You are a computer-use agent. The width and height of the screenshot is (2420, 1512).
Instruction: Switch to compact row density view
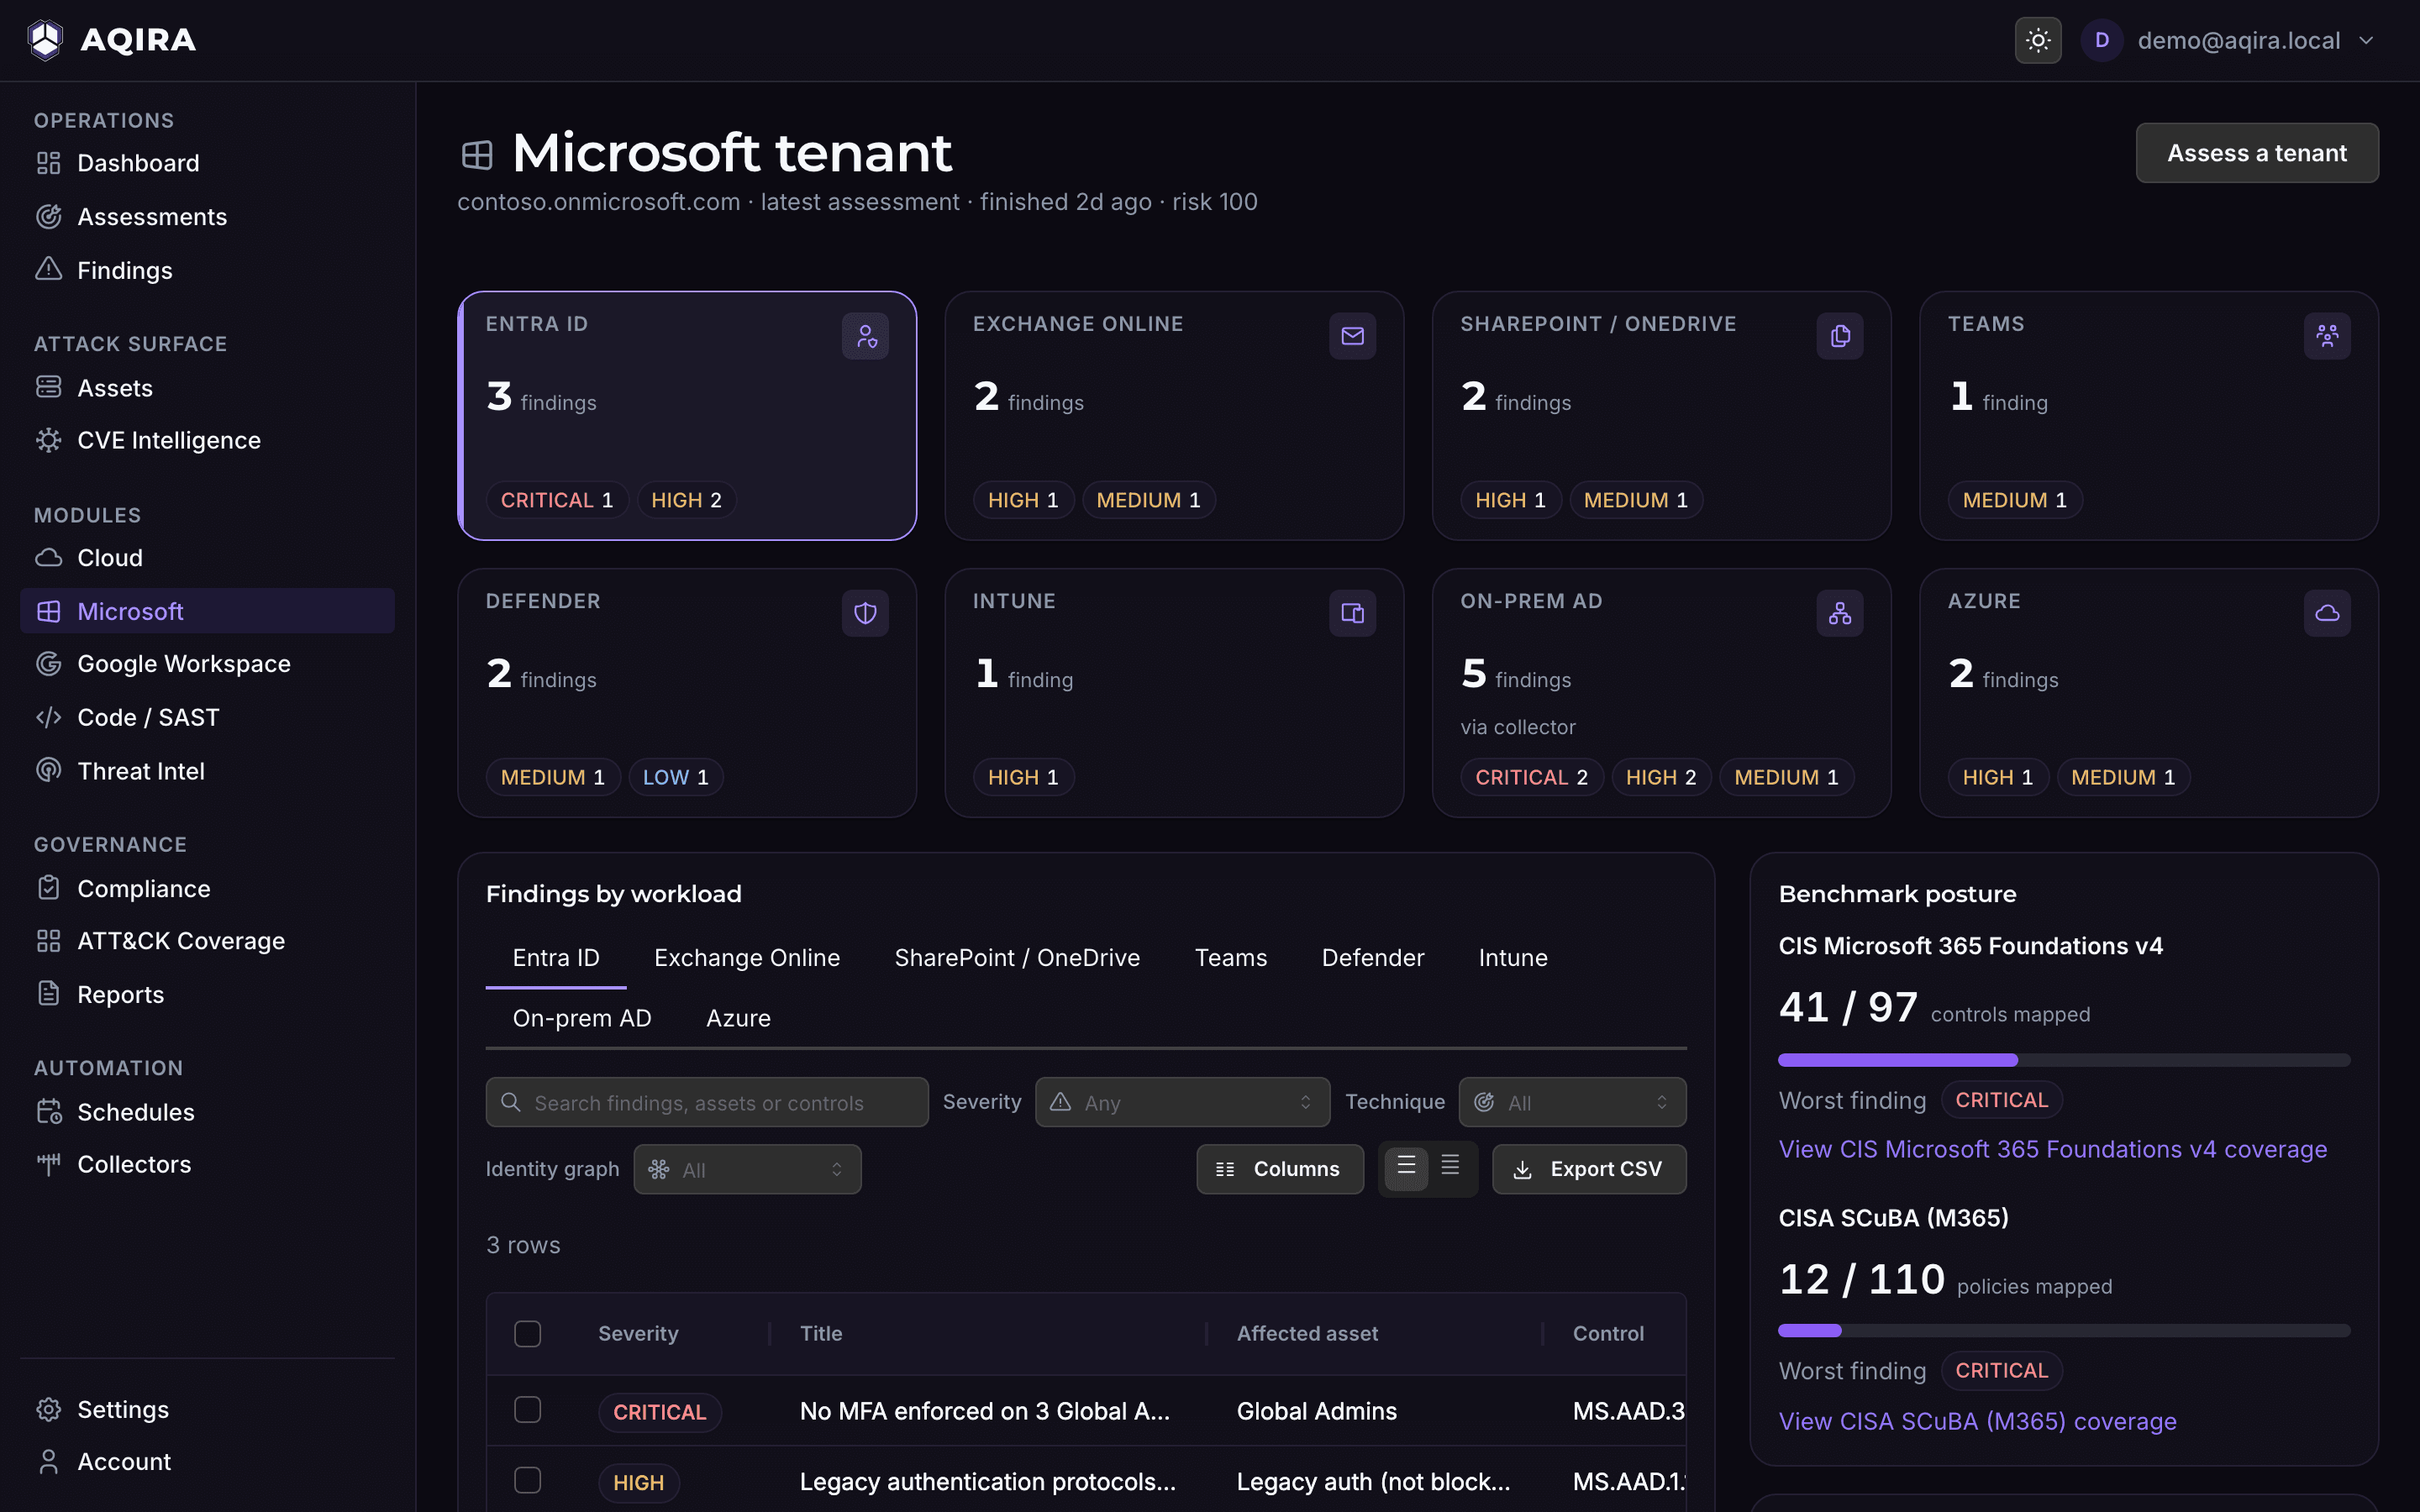click(x=1450, y=1168)
